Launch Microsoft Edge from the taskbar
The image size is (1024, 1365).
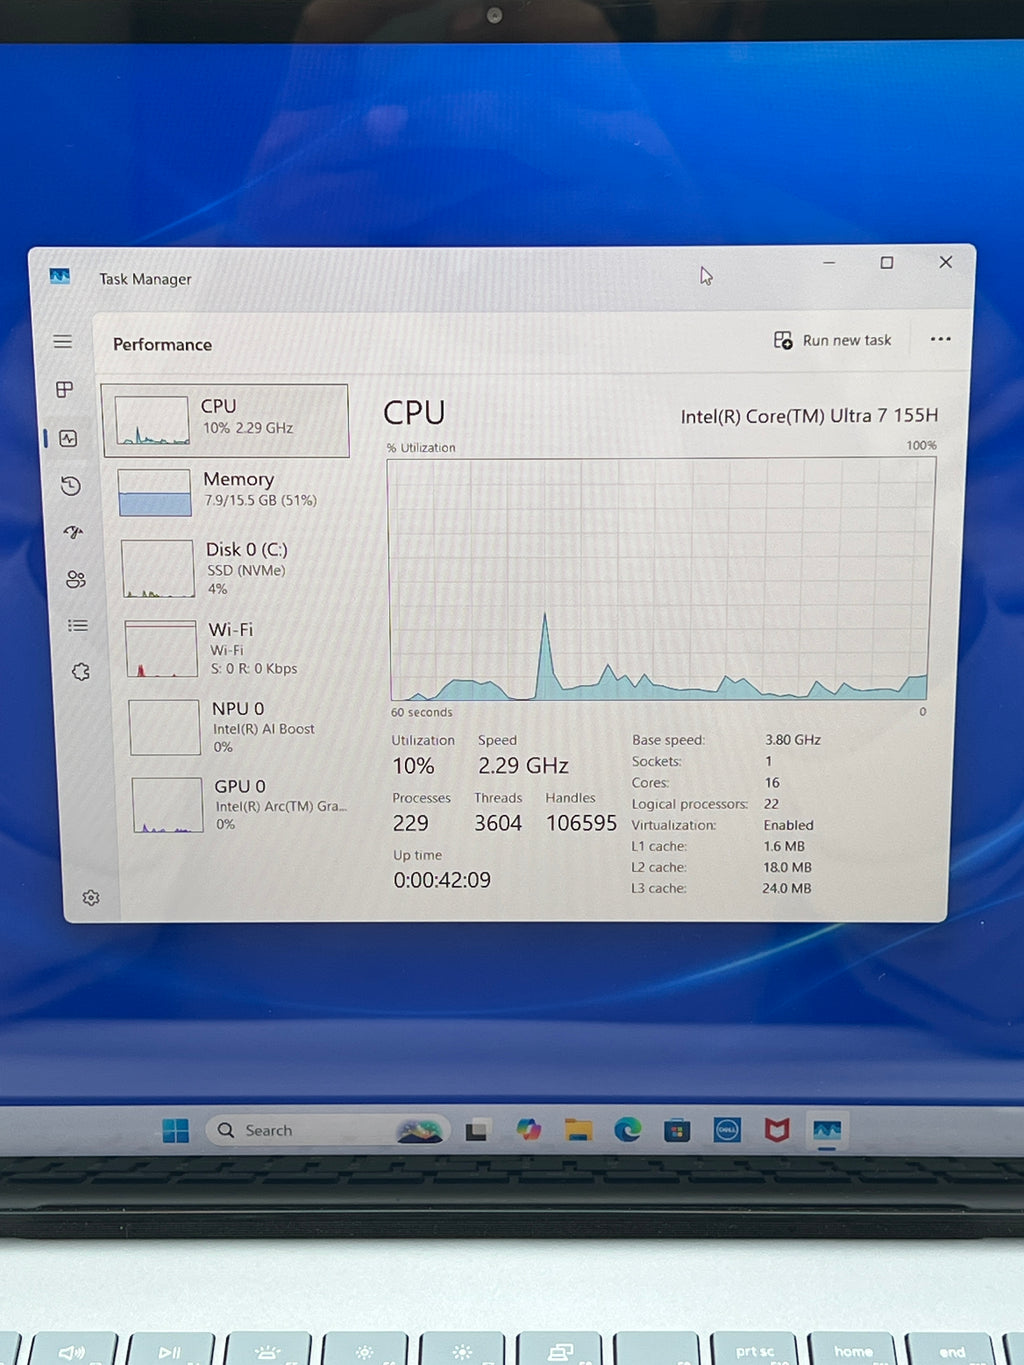pyautogui.click(x=627, y=1130)
